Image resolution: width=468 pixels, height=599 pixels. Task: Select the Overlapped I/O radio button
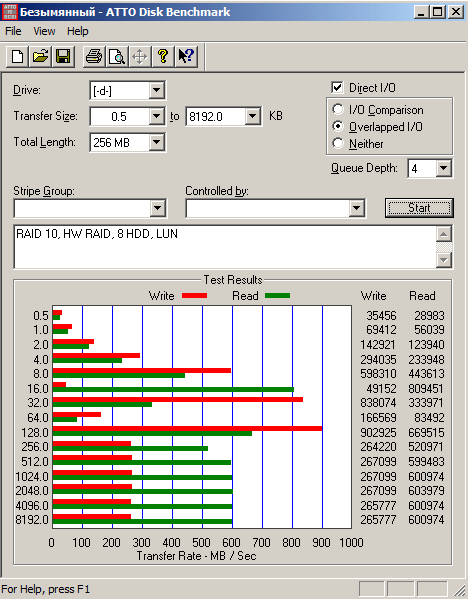click(x=338, y=126)
